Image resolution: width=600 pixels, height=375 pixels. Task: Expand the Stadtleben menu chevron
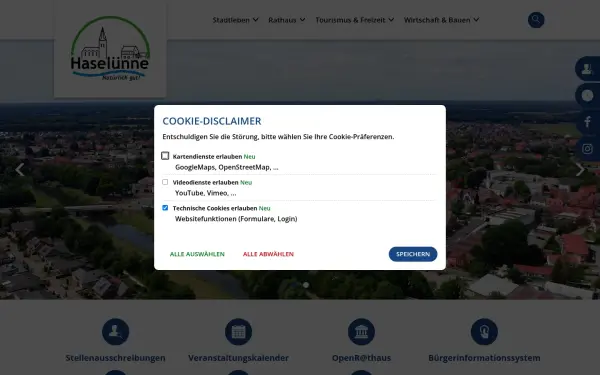pyautogui.click(x=256, y=20)
